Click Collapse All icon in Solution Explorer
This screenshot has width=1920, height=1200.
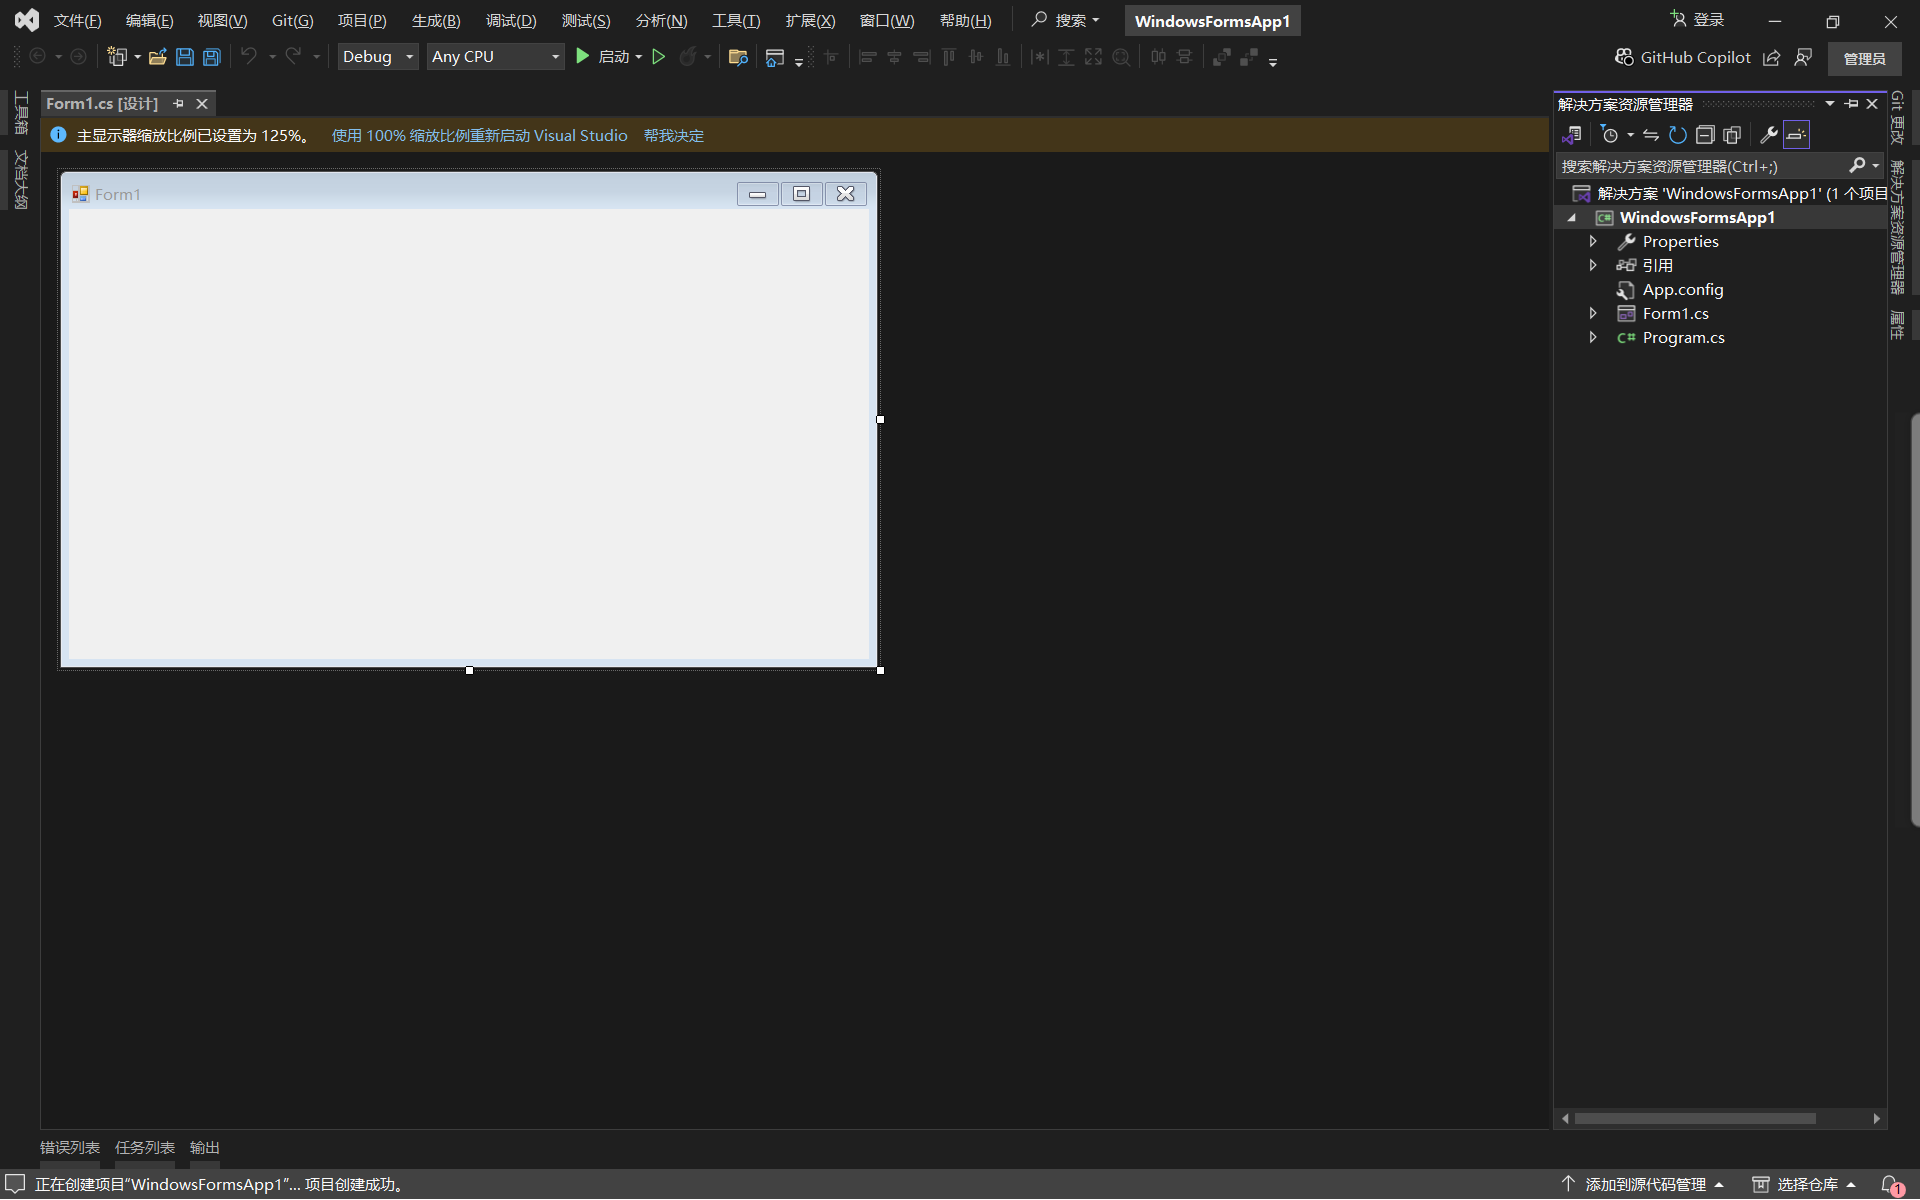(1705, 135)
